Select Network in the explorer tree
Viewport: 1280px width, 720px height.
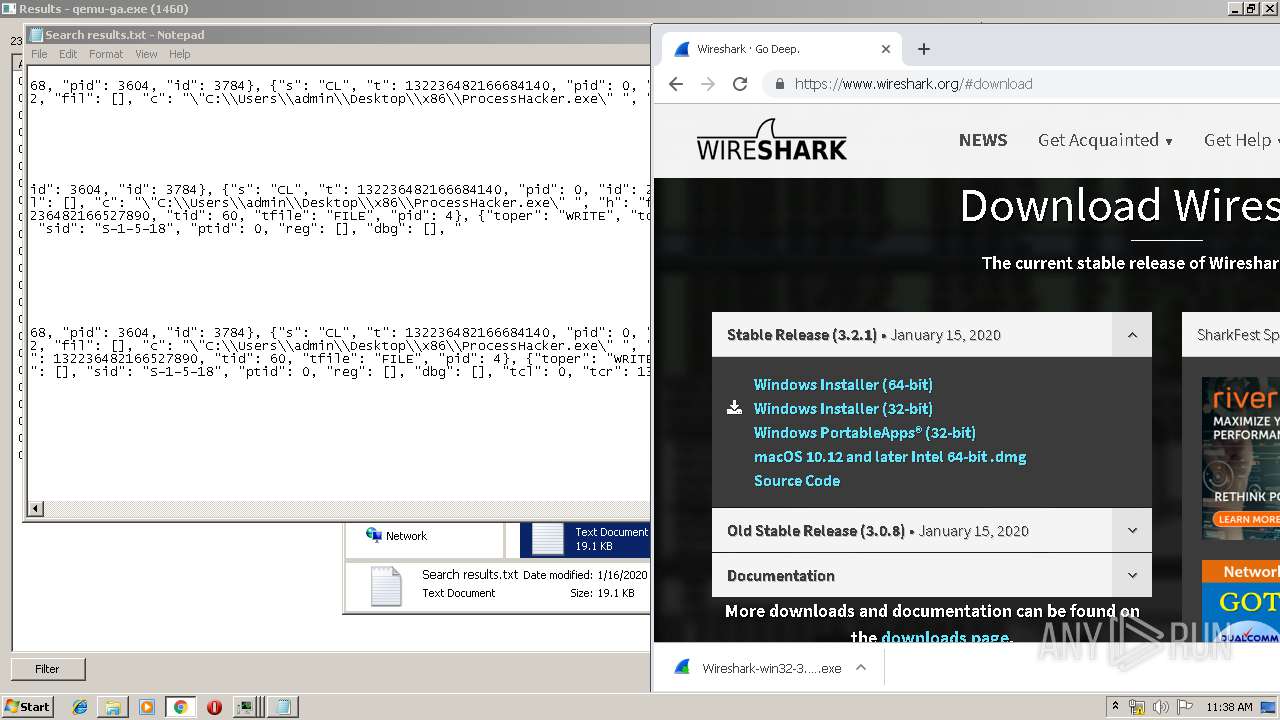point(396,536)
